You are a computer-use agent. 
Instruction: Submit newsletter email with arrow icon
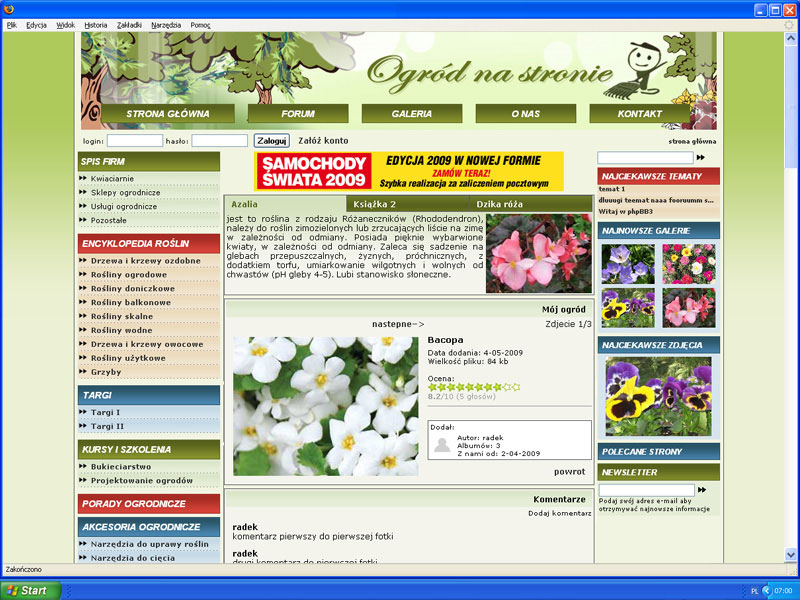[702, 490]
